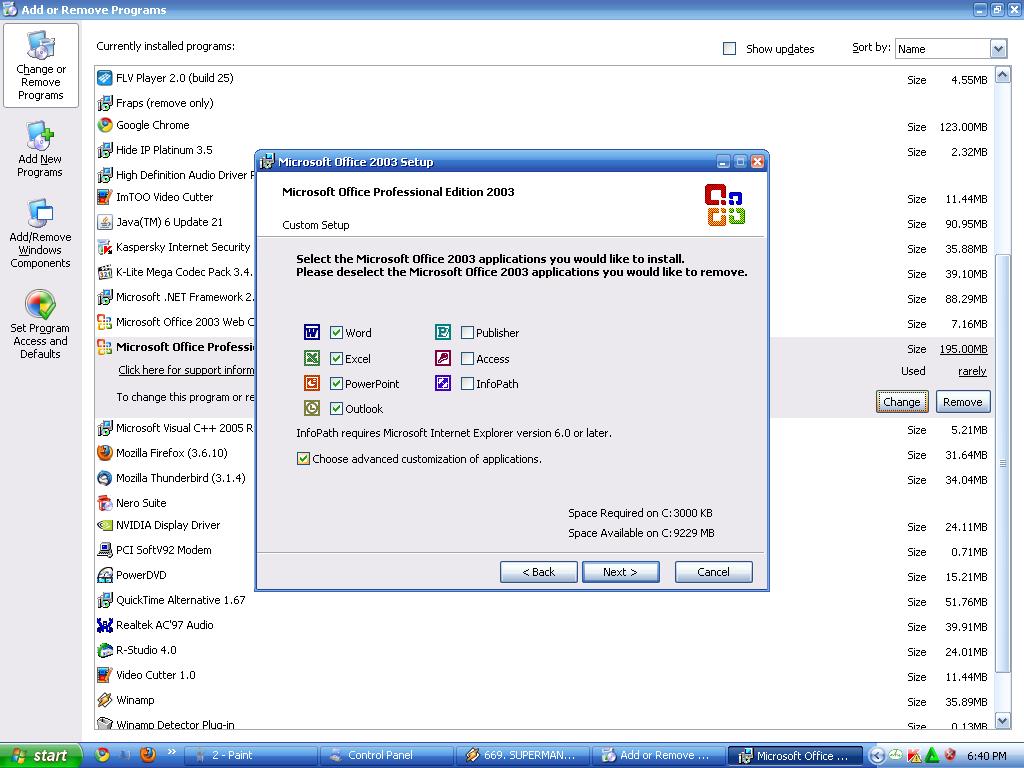Select Realtek AC'97 Audio icon in list
The width and height of the screenshot is (1024, 768).
pyautogui.click(x=104, y=625)
